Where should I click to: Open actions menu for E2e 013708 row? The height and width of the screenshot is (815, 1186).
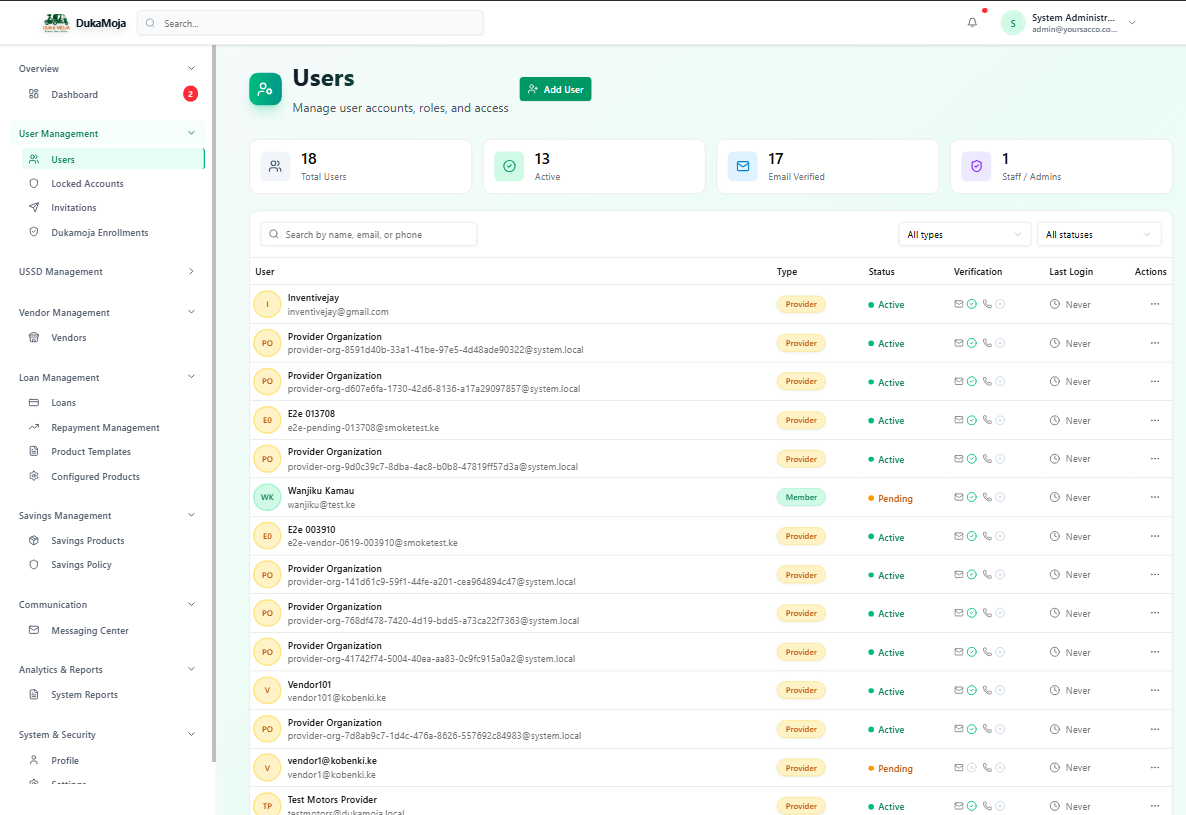click(1154, 420)
